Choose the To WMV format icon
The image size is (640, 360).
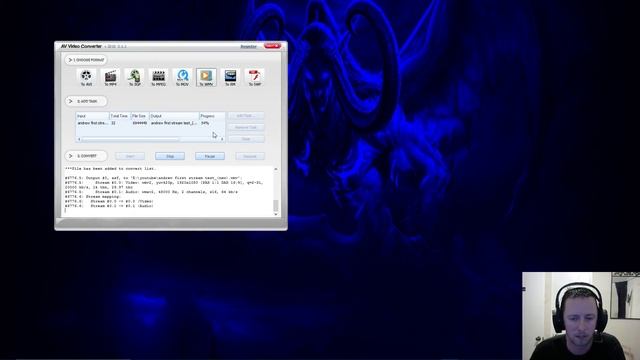206,78
